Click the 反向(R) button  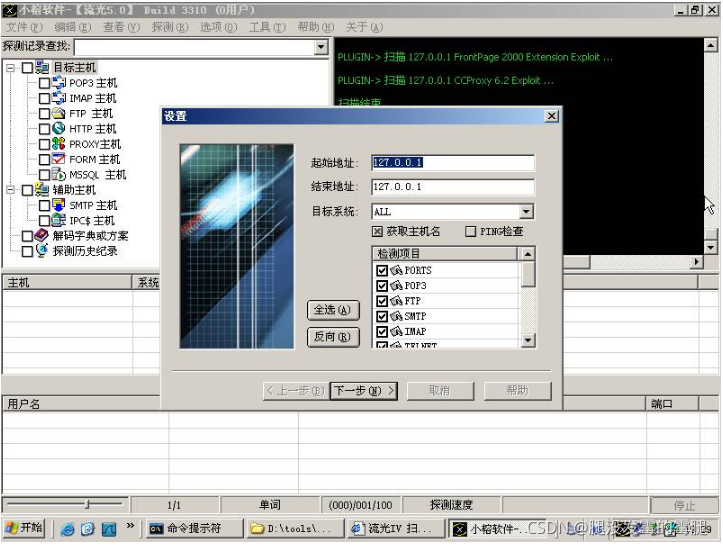click(x=333, y=337)
